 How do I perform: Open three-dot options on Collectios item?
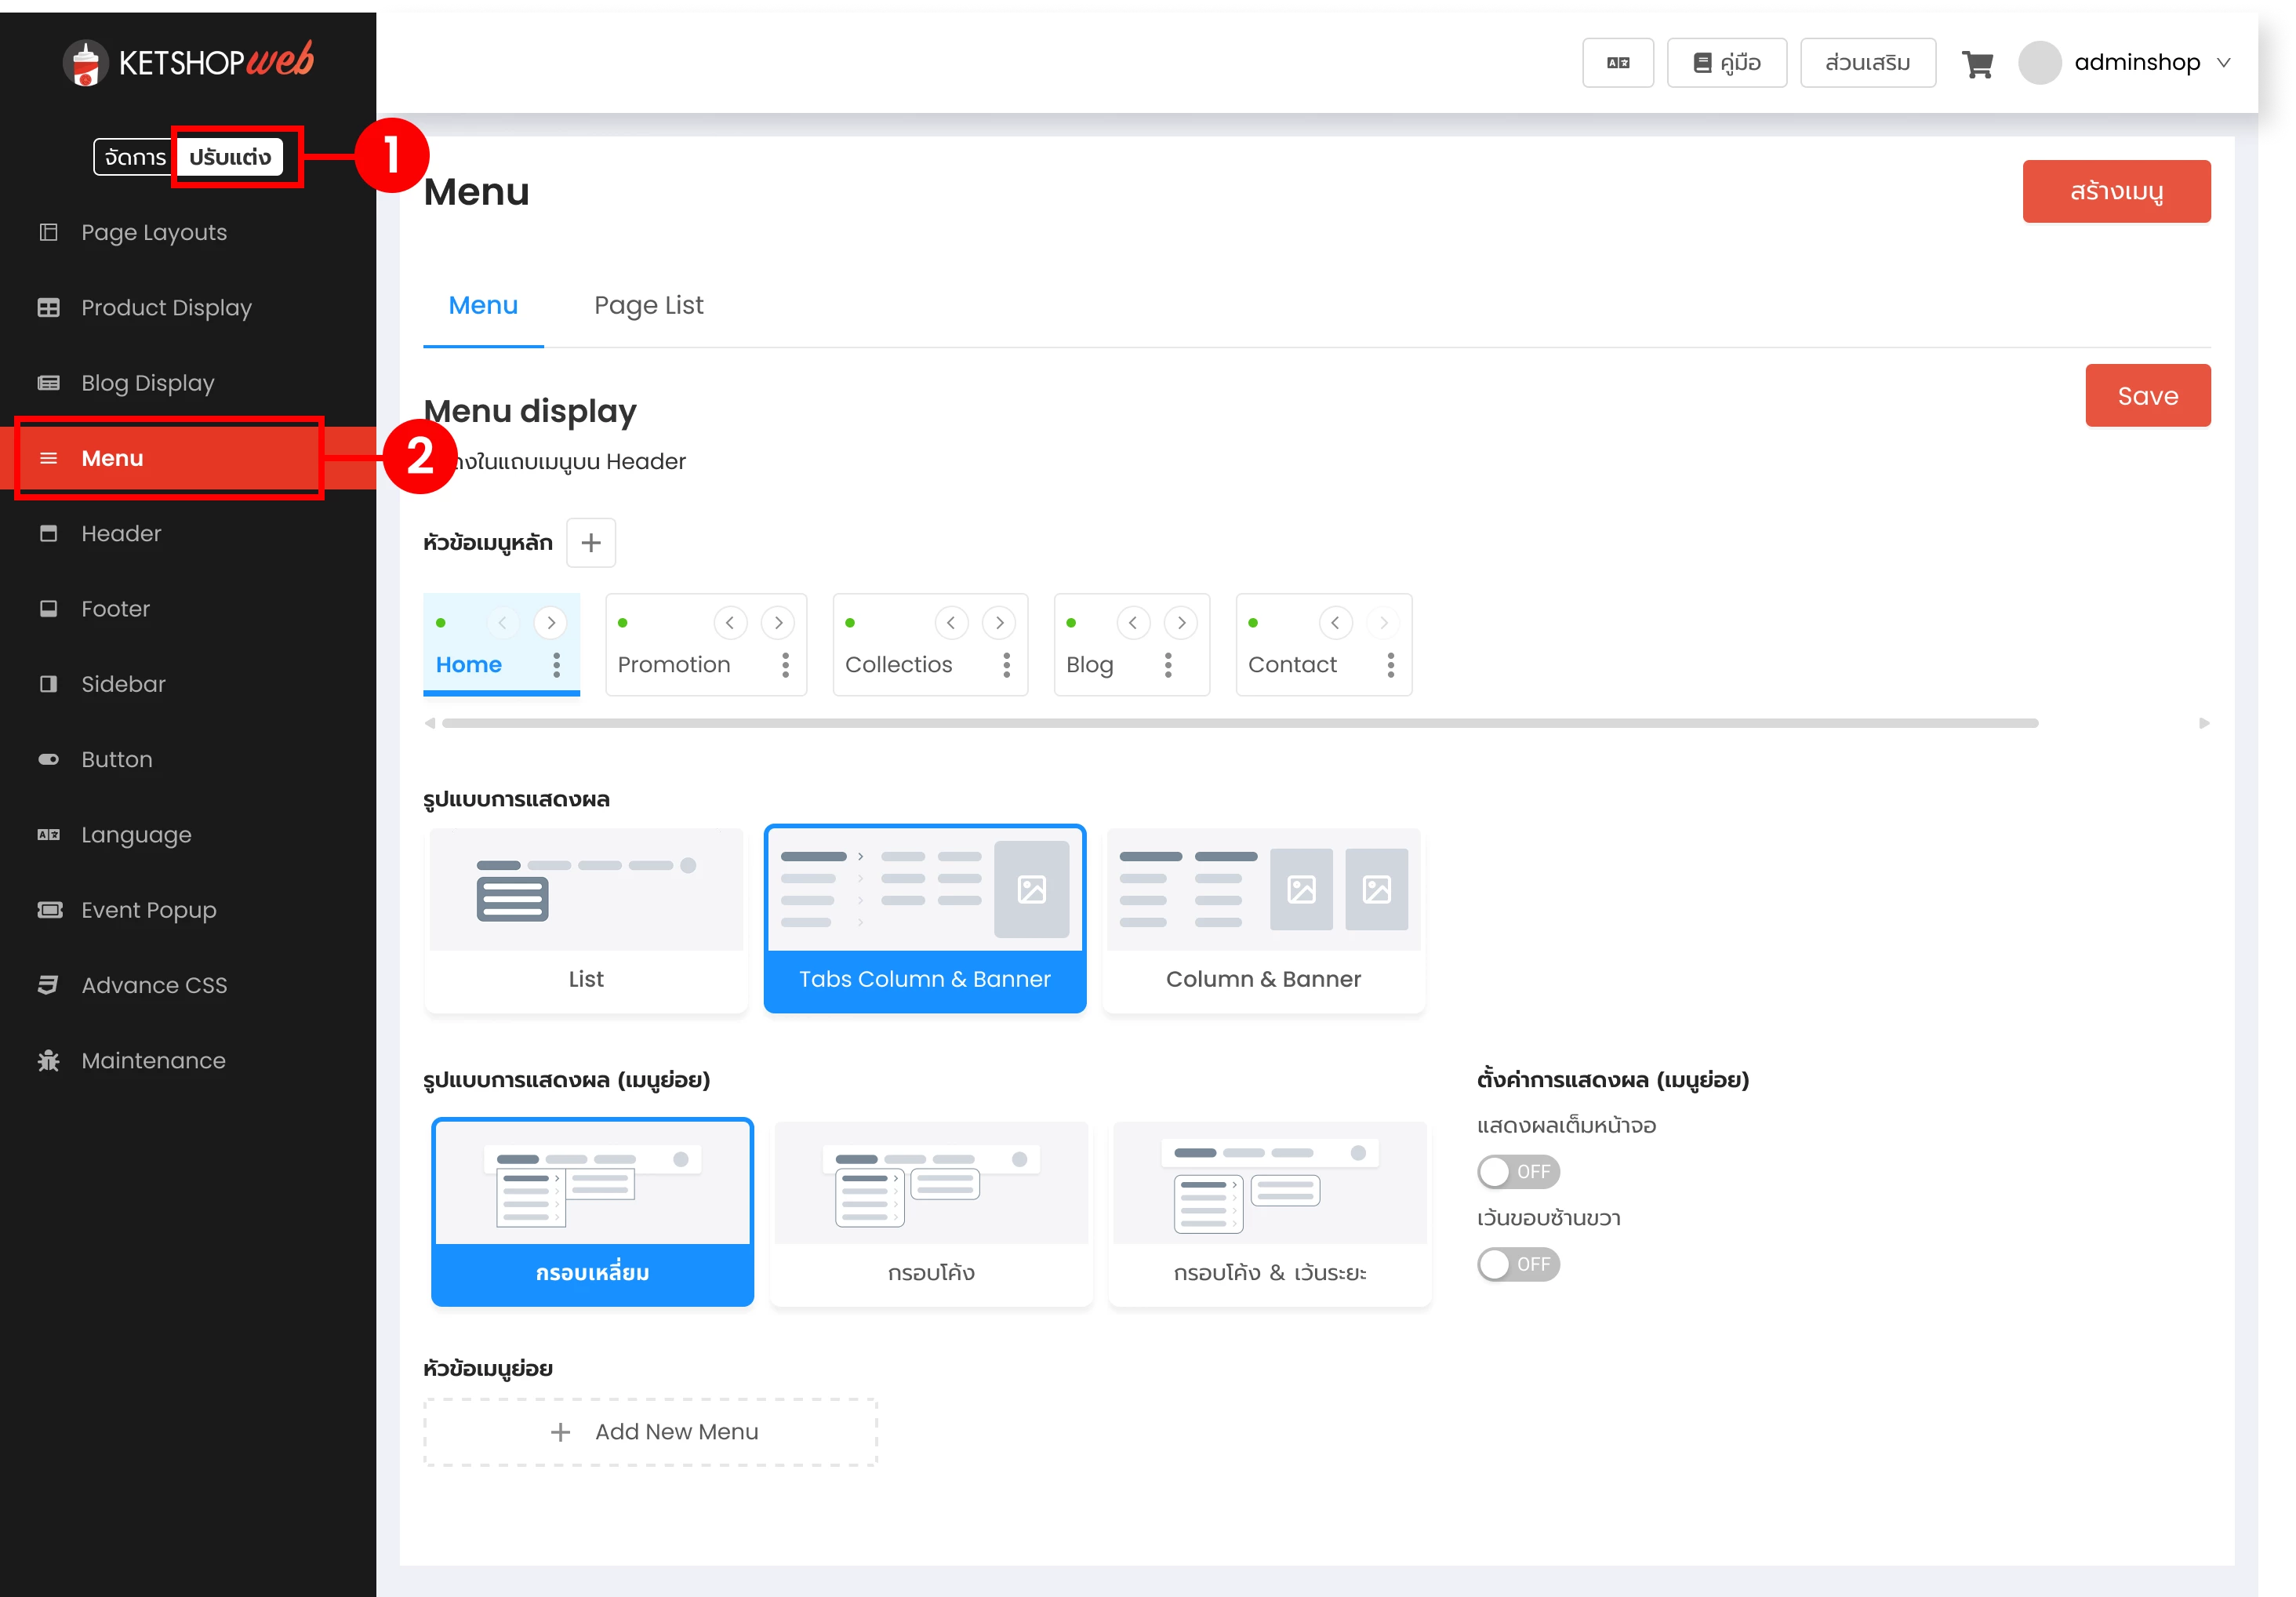1006,665
